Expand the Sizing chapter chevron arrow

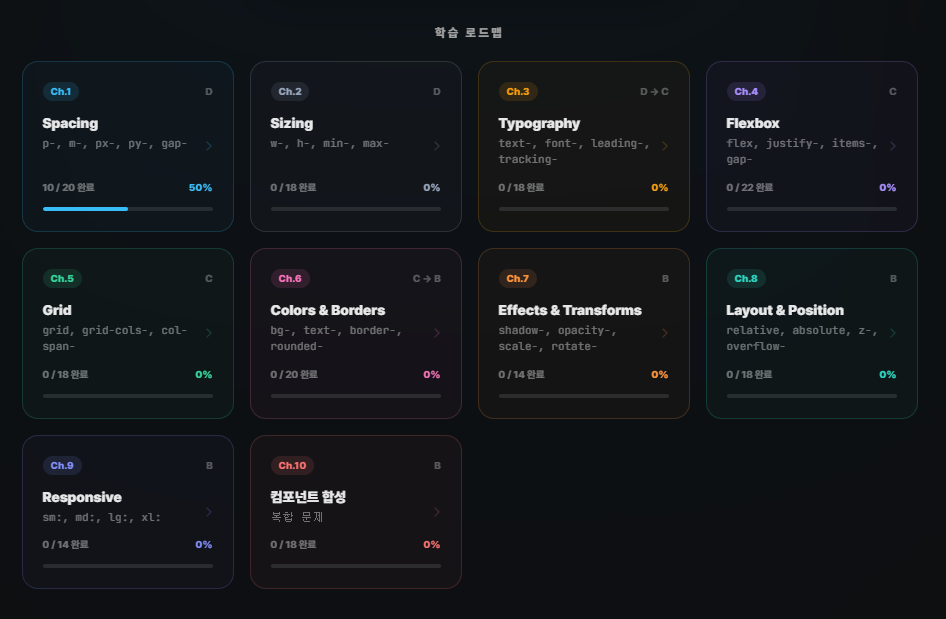click(x=437, y=146)
